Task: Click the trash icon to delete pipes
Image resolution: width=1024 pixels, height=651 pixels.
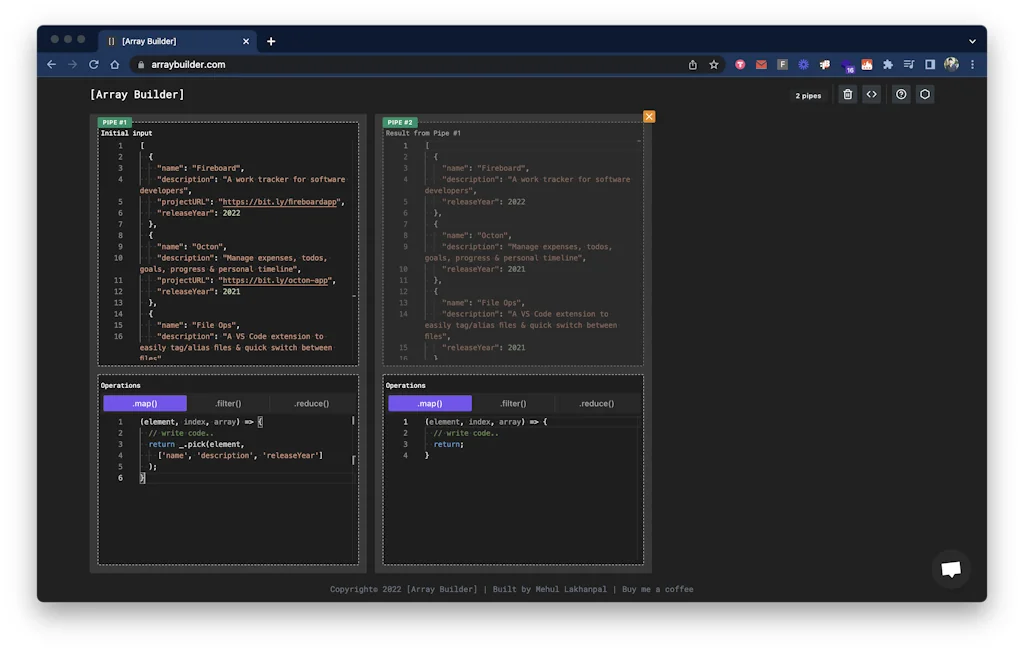Action: pos(847,95)
